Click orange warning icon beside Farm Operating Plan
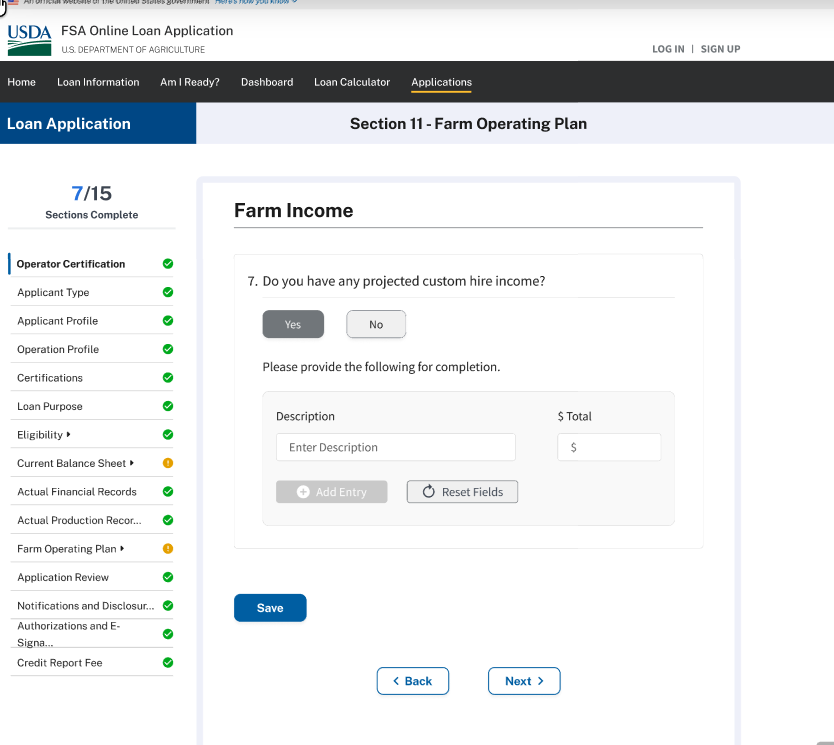 pyautogui.click(x=168, y=549)
